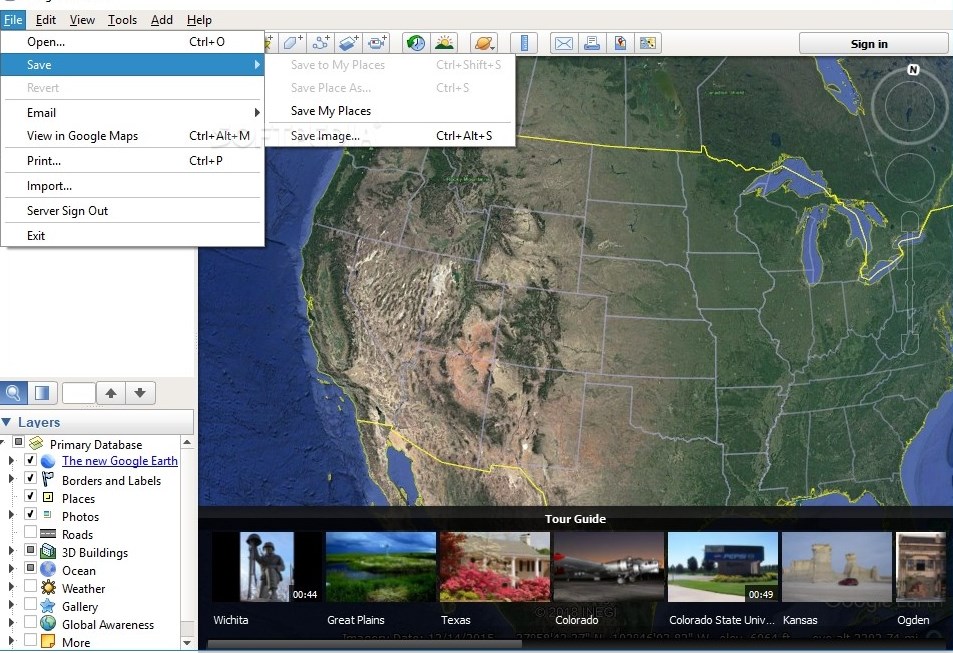Select the Ruler tool icon
The width and height of the screenshot is (953, 653).
pyautogui.click(x=524, y=43)
